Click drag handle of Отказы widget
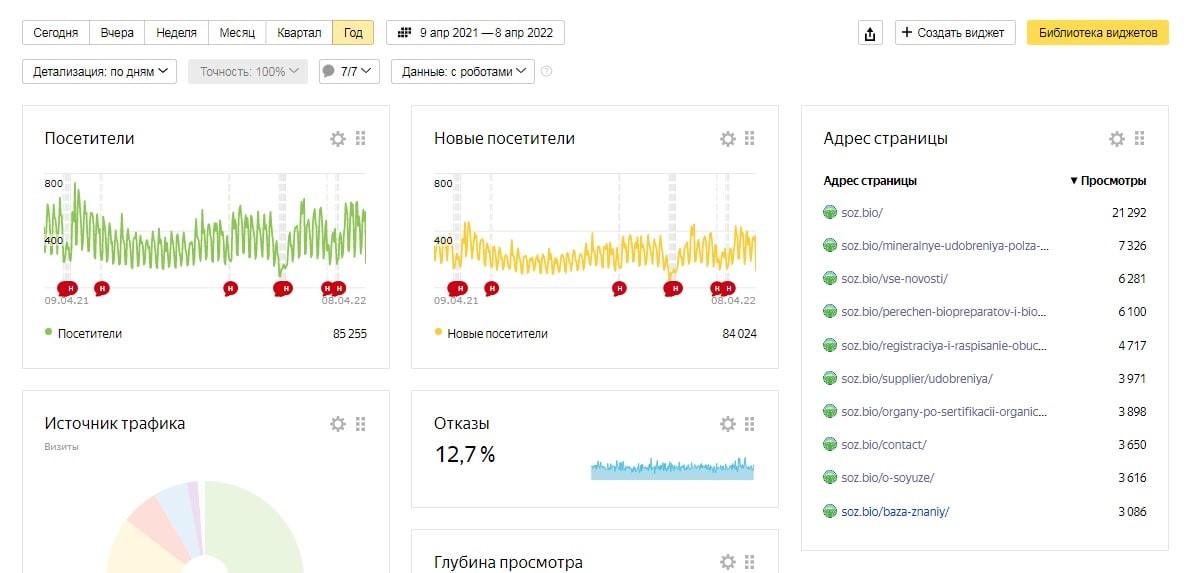The width and height of the screenshot is (1194, 573). coord(750,424)
